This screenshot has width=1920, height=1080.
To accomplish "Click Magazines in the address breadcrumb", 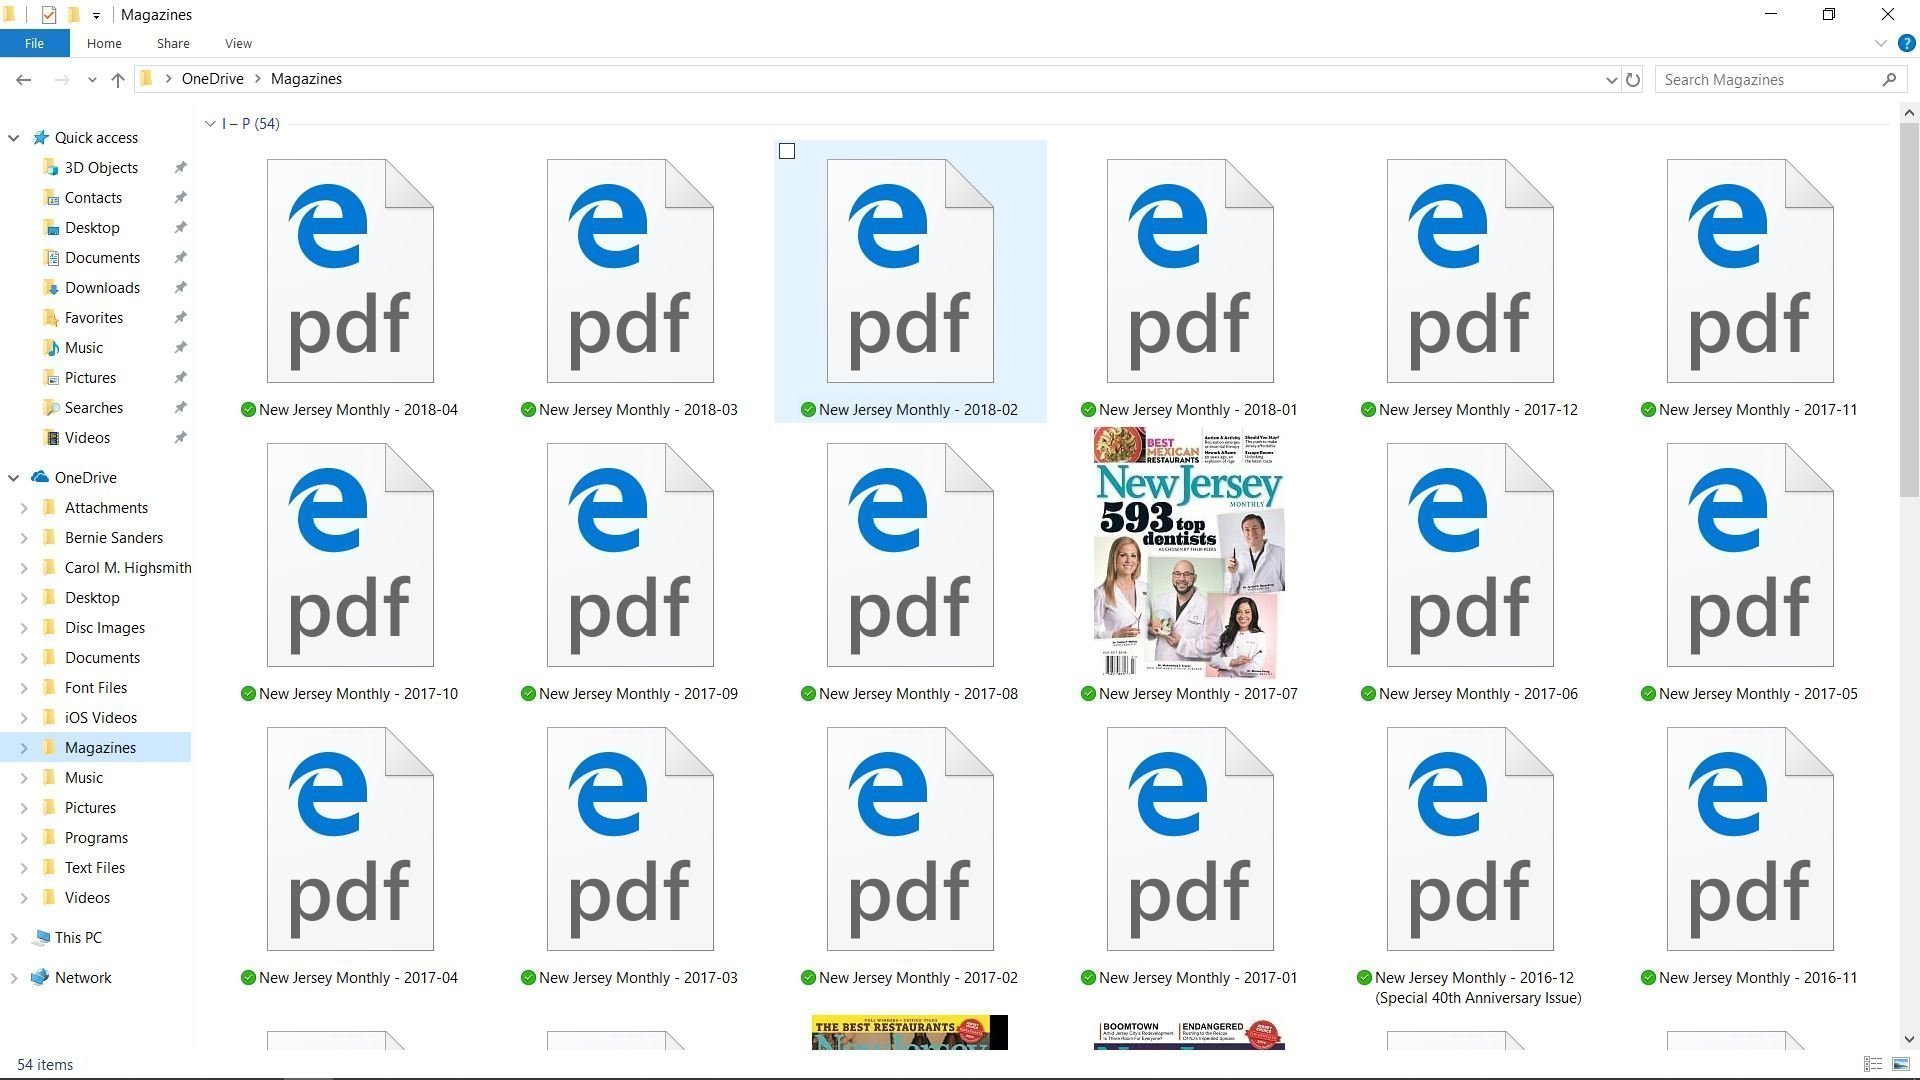I will pos(306,79).
